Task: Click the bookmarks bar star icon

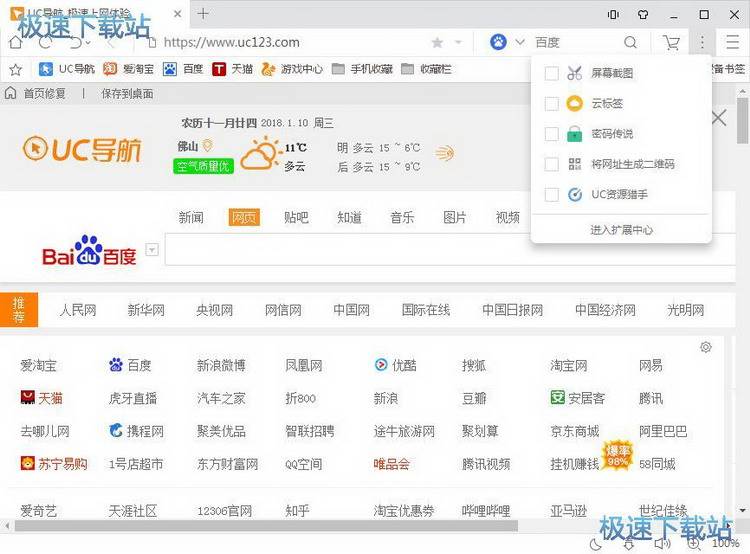Action: pyautogui.click(x=16, y=70)
